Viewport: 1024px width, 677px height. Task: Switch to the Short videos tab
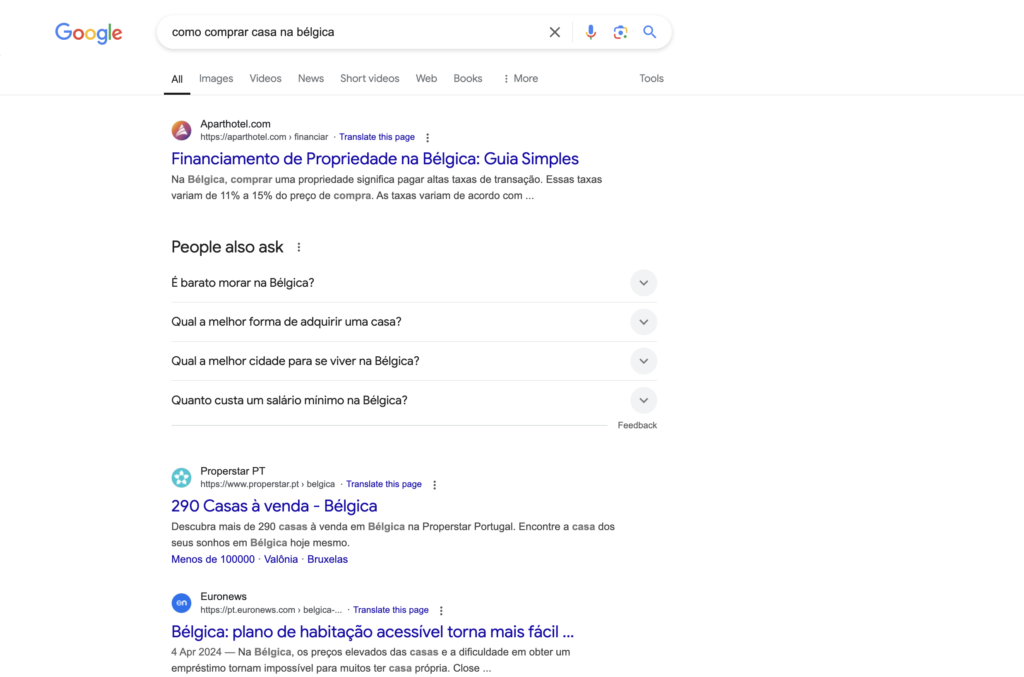point(370,78)
